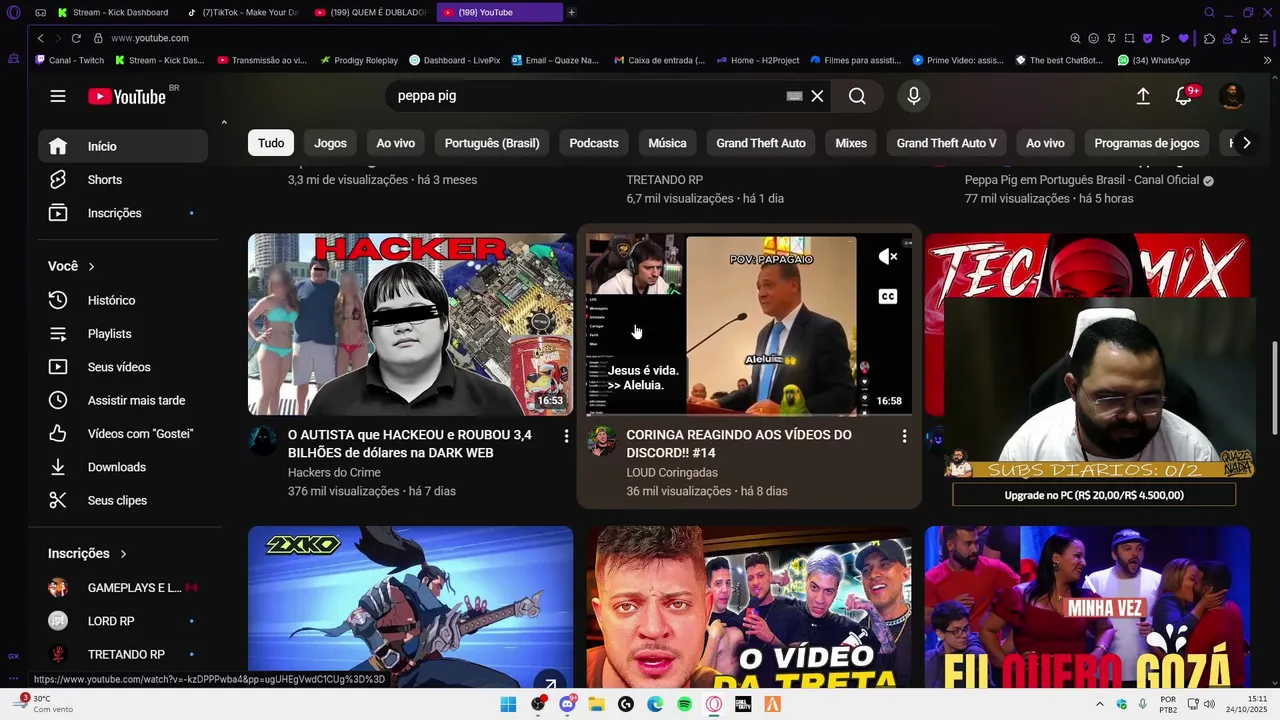The height and width of the screenshot is (720, 1280).
Task: Open the Dashboard - LivePix bookmark
Action: coord(455,60)
